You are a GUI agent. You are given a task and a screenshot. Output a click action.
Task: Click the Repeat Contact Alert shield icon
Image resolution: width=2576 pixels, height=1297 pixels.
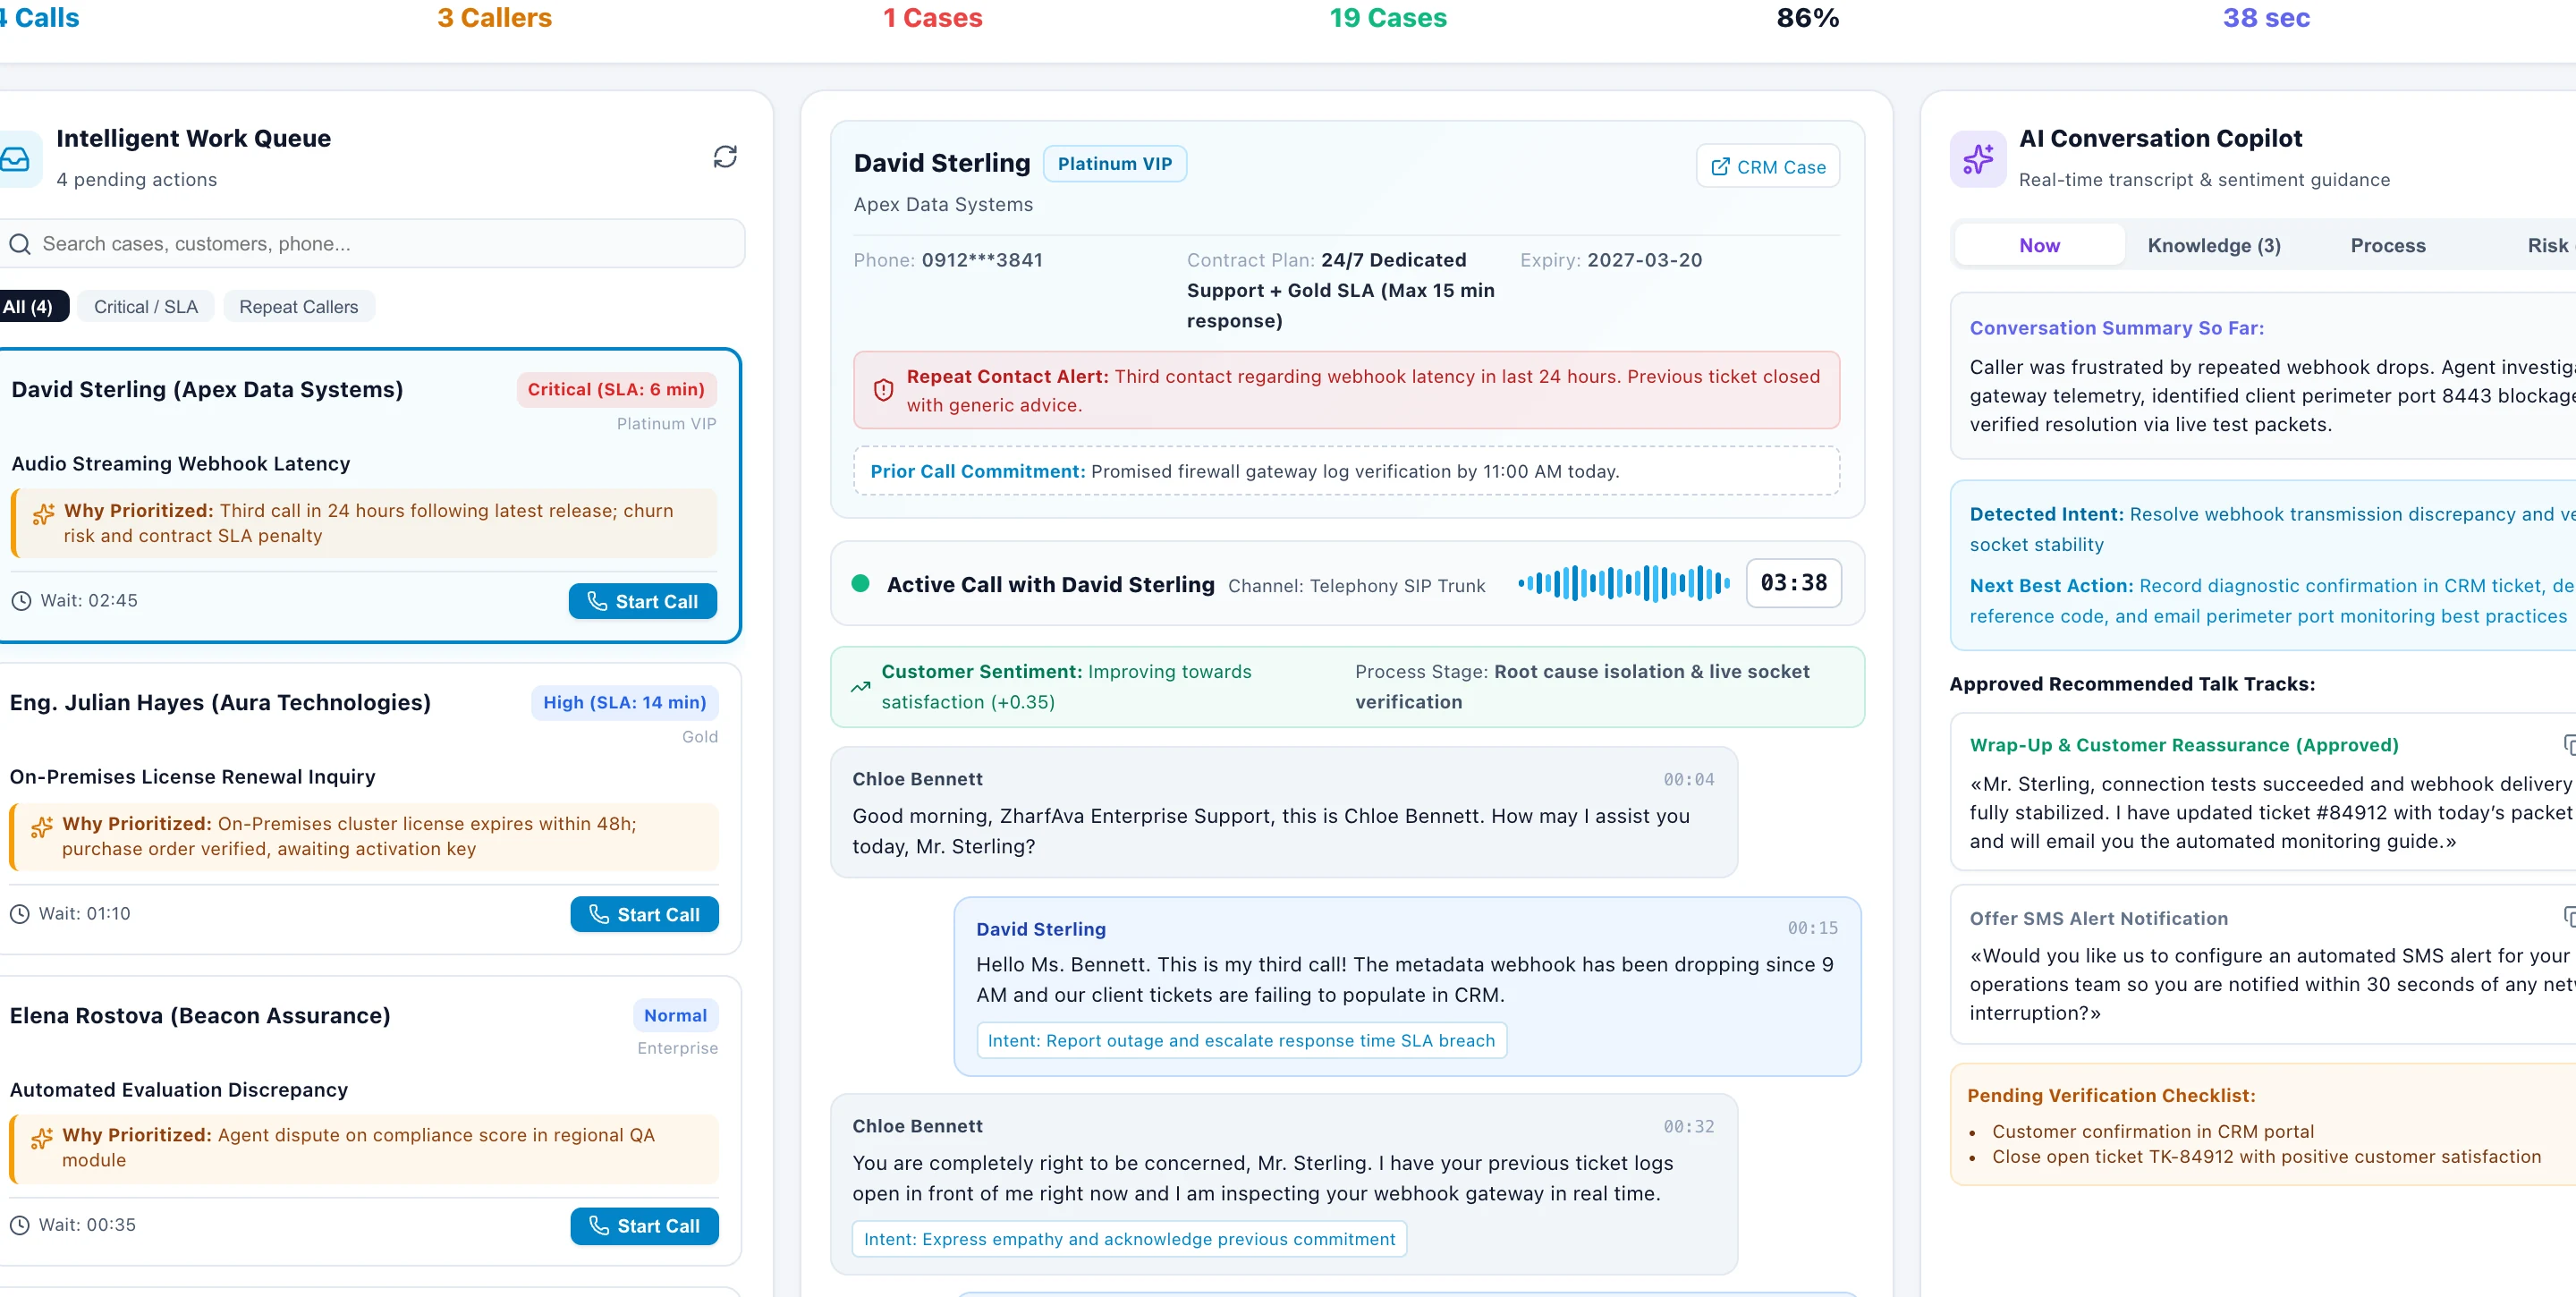(x=883, y=390)
